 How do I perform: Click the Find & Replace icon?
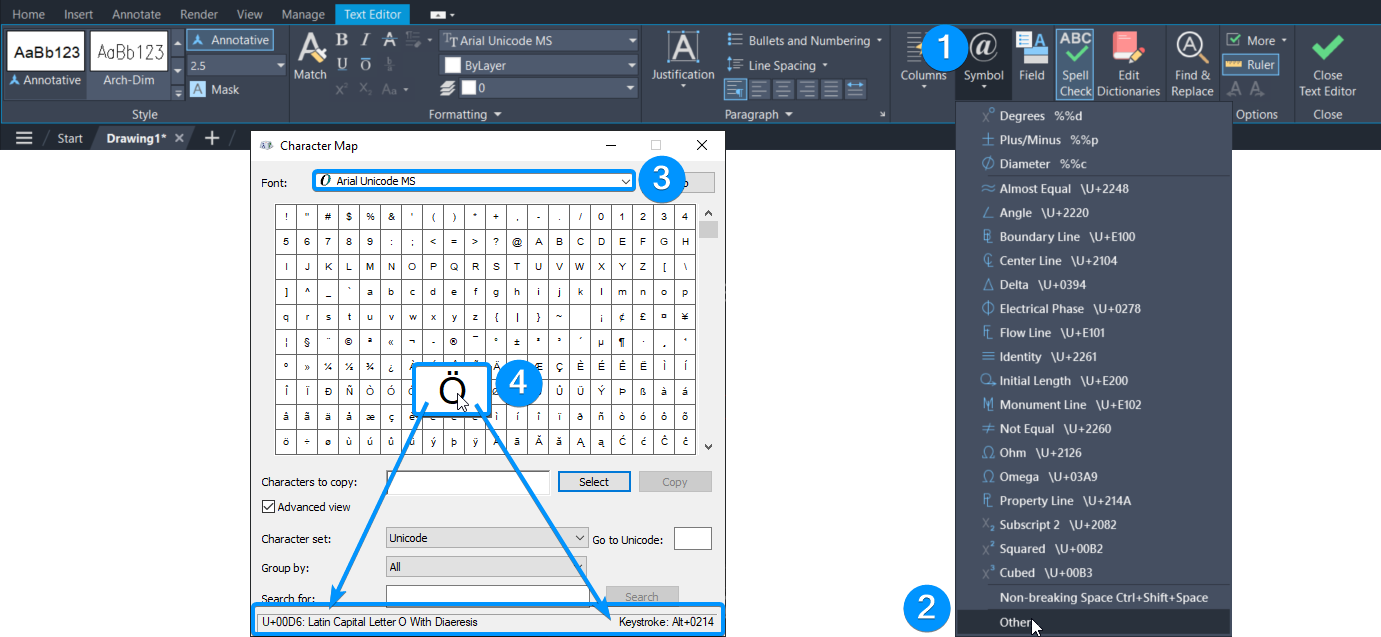(1190, 60)
